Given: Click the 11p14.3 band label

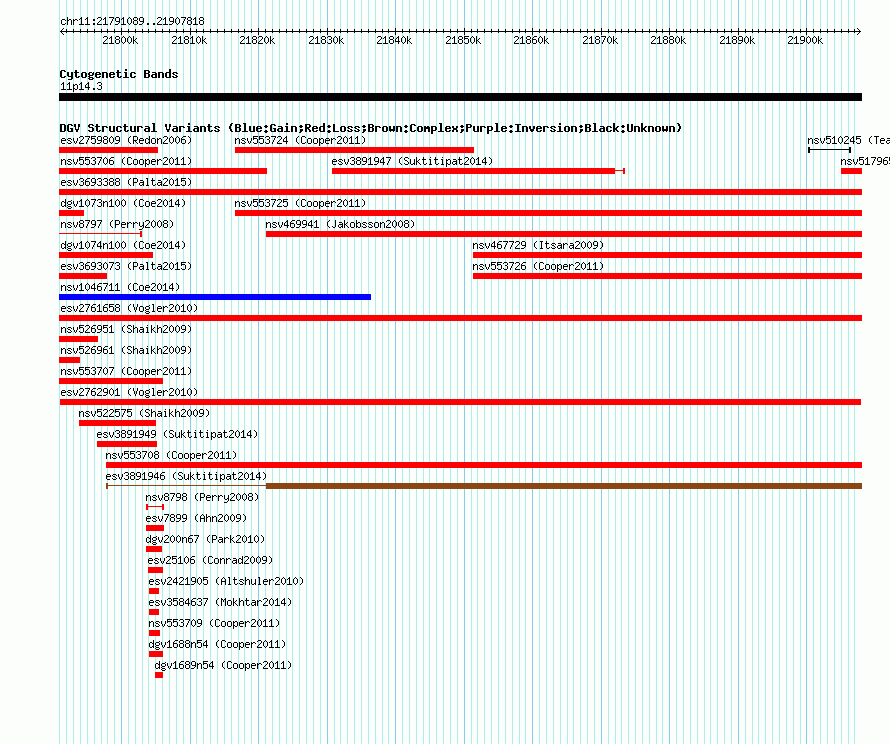Looking at the screenshot, I should pos(81,86).
